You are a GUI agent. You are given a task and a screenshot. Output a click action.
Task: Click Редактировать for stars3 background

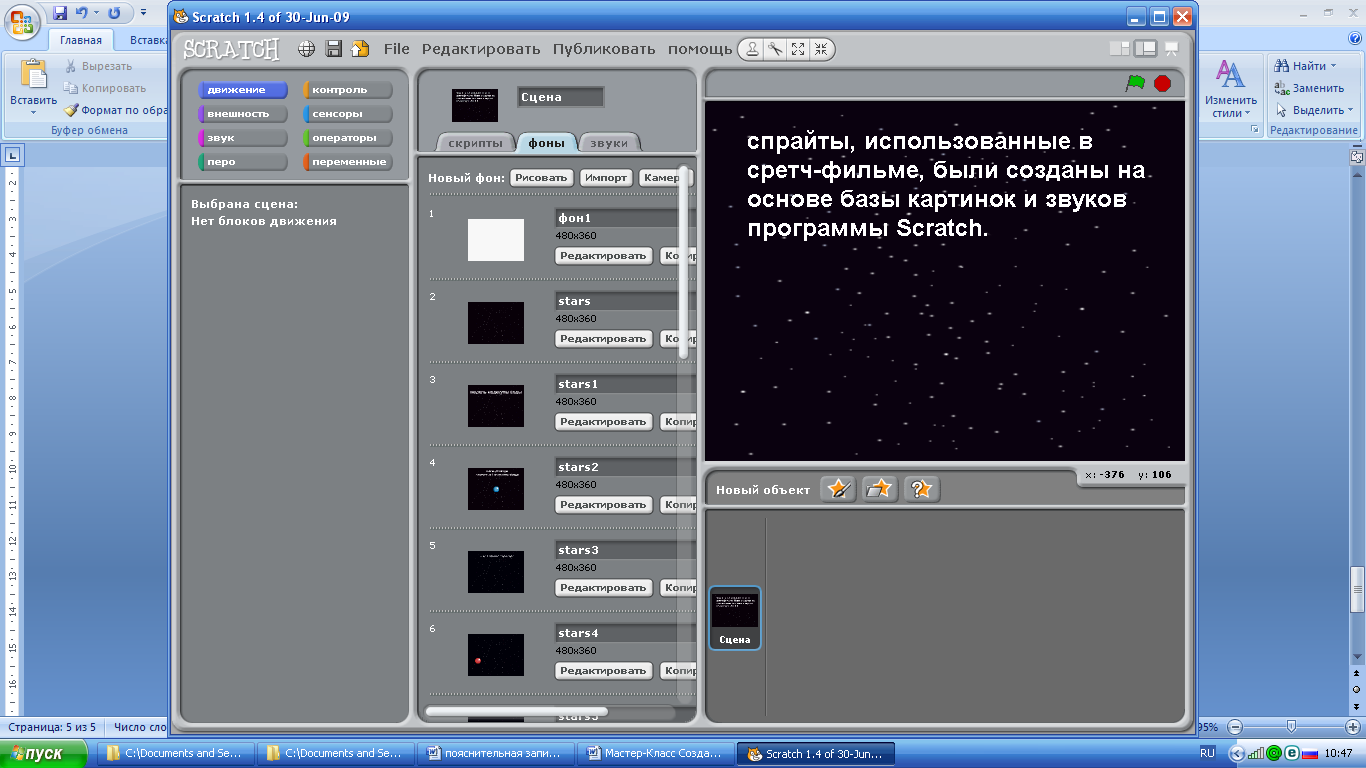(x=603, y=588)
